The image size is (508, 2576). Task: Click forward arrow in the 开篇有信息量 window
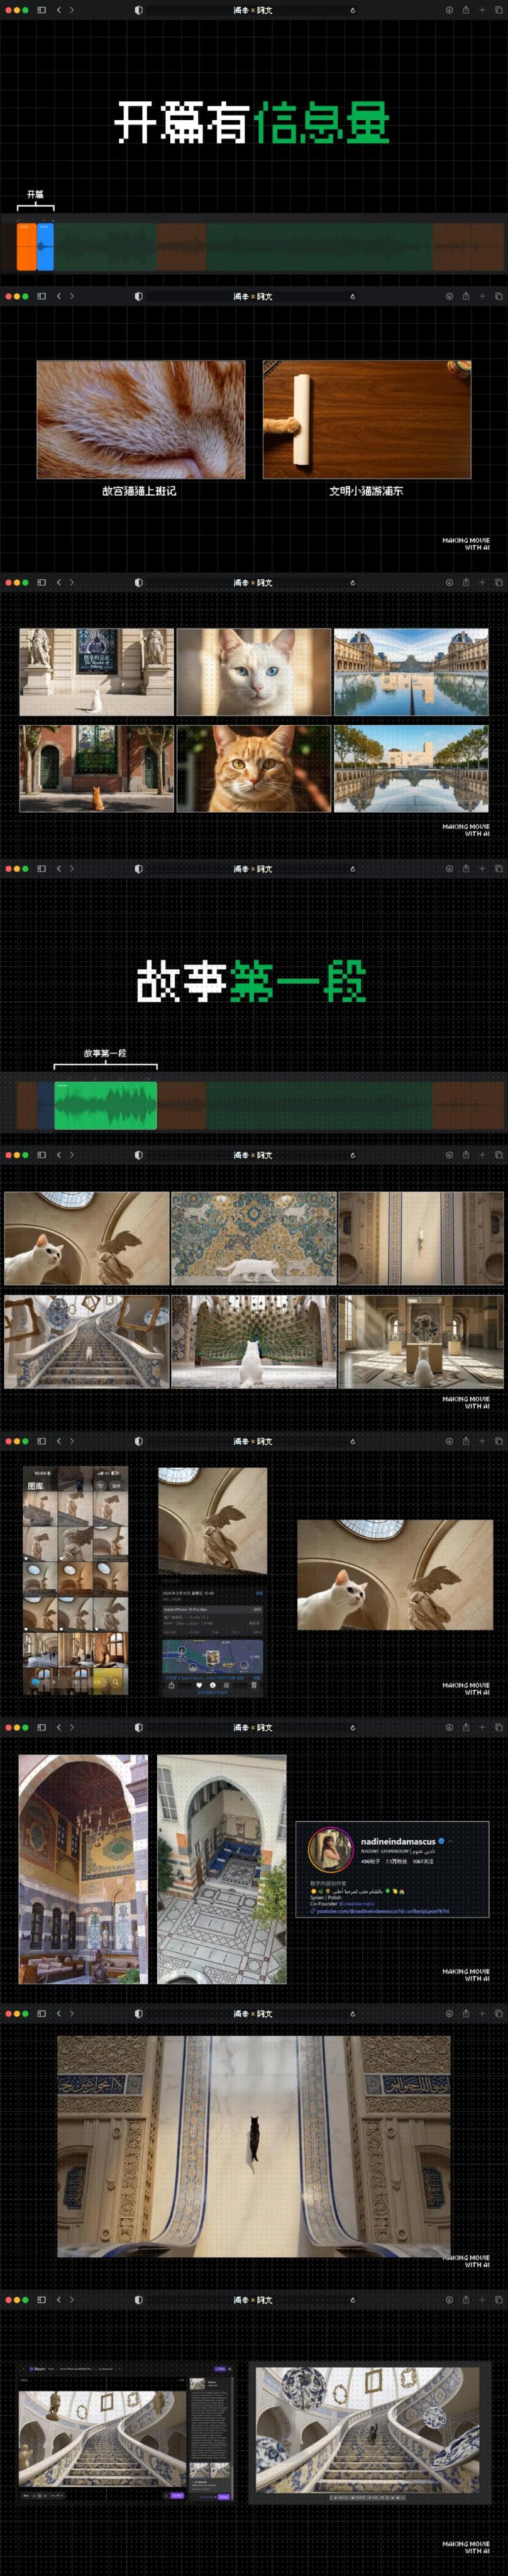point(72,10)
